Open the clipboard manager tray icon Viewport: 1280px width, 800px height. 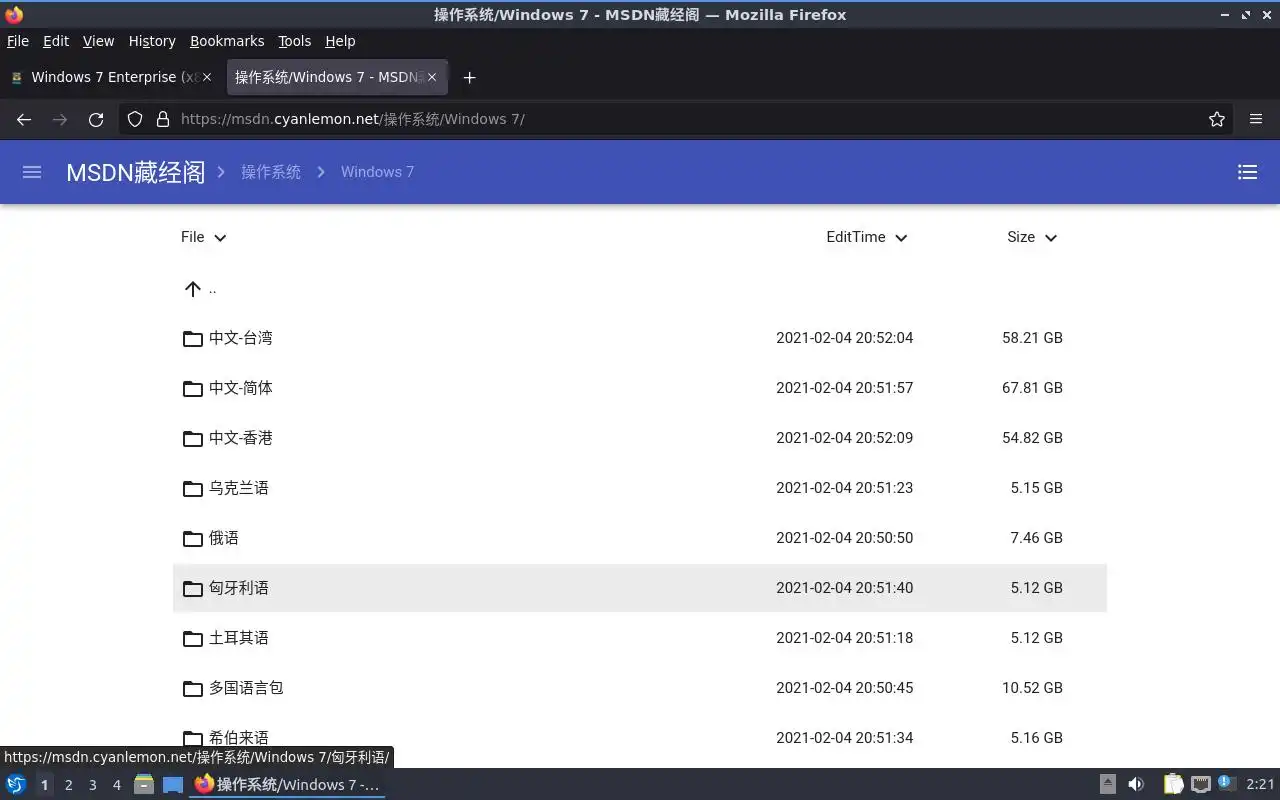[x=1173, y=784]
